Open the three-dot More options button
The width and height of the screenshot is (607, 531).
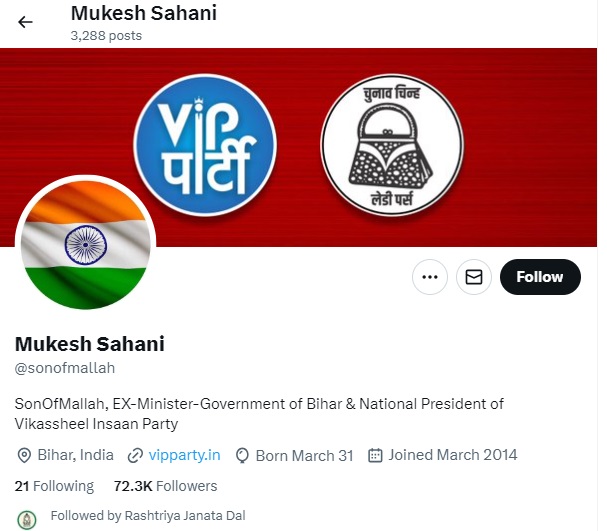coord(430,277)
